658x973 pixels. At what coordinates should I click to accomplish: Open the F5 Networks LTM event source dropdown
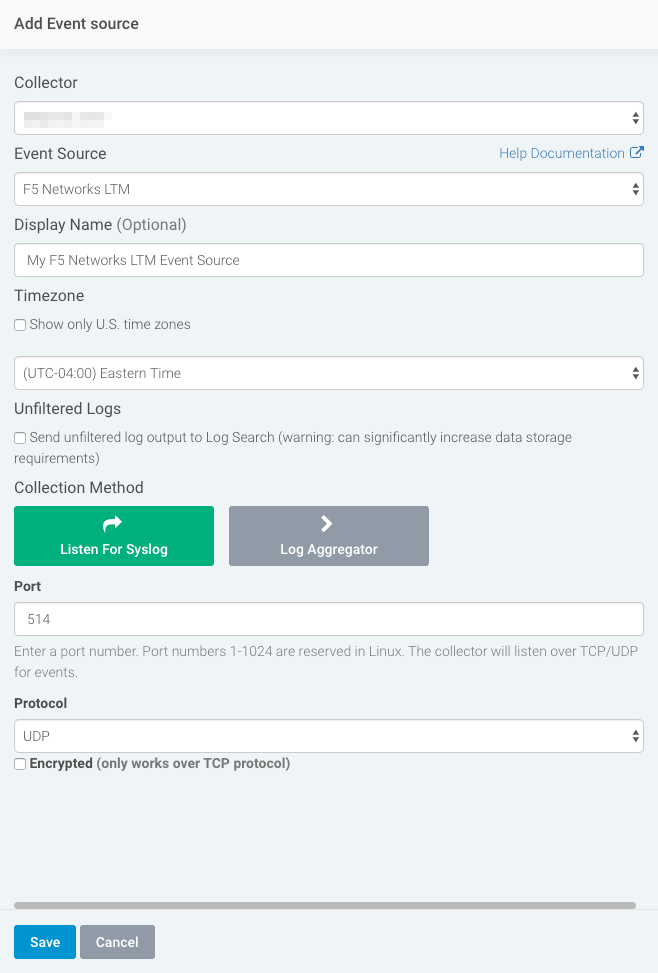click(x=320, y=188)
